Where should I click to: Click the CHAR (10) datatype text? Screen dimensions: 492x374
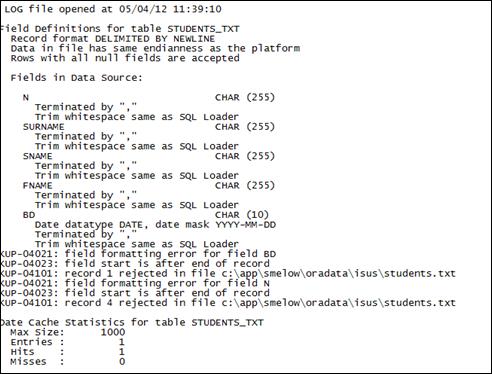tap(242, 215)
